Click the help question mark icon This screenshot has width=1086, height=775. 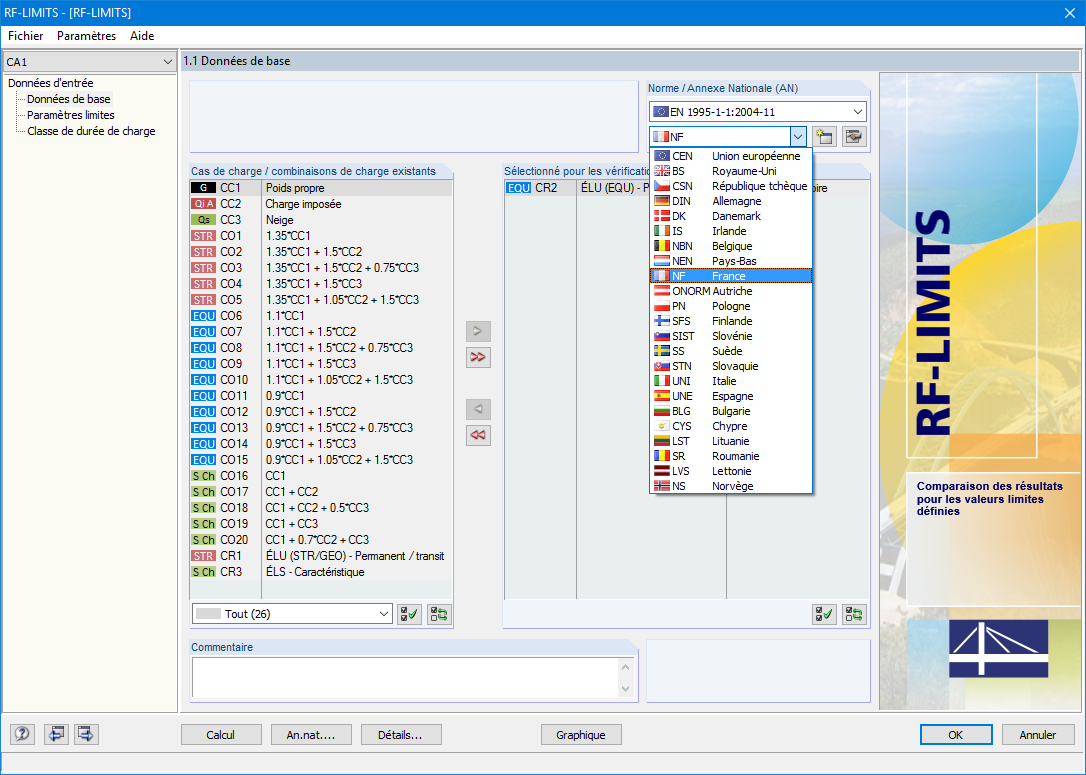click(21, 734)
